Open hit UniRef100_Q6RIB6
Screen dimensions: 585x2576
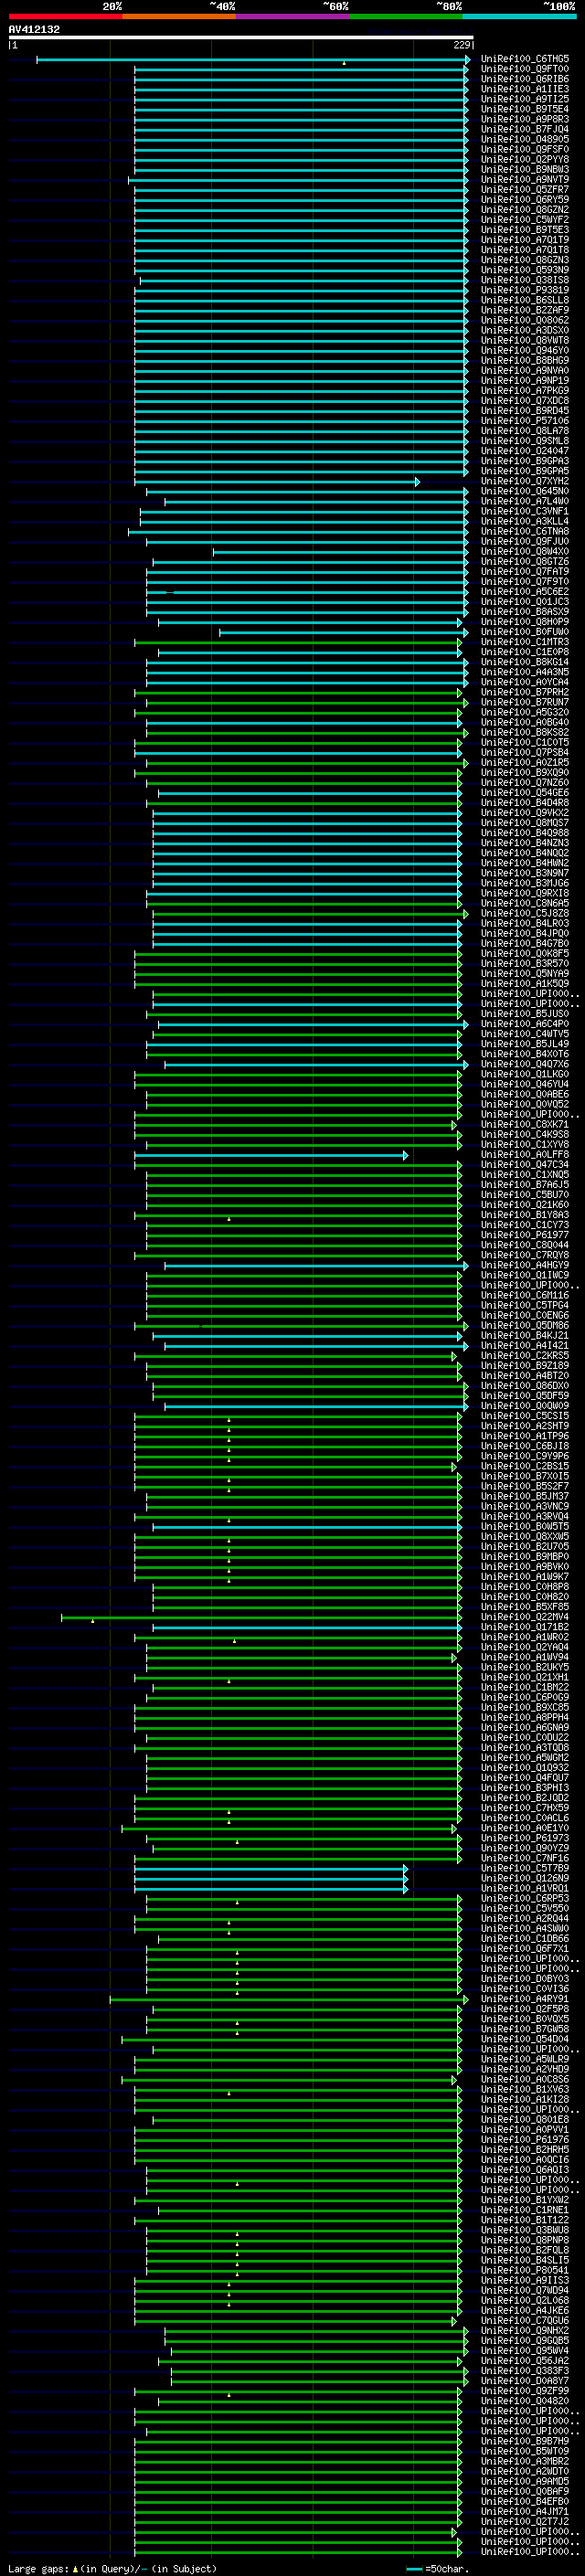(x=525, y=79)
